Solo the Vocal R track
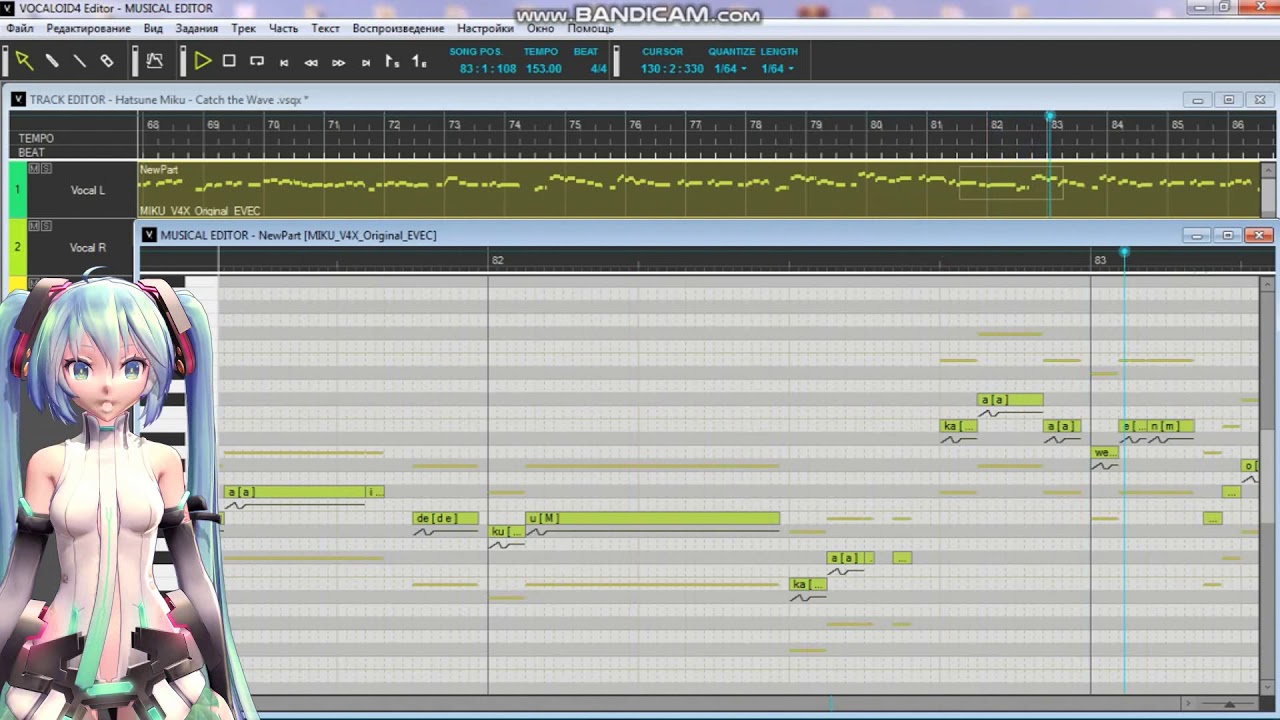 (x=46, y=226)
